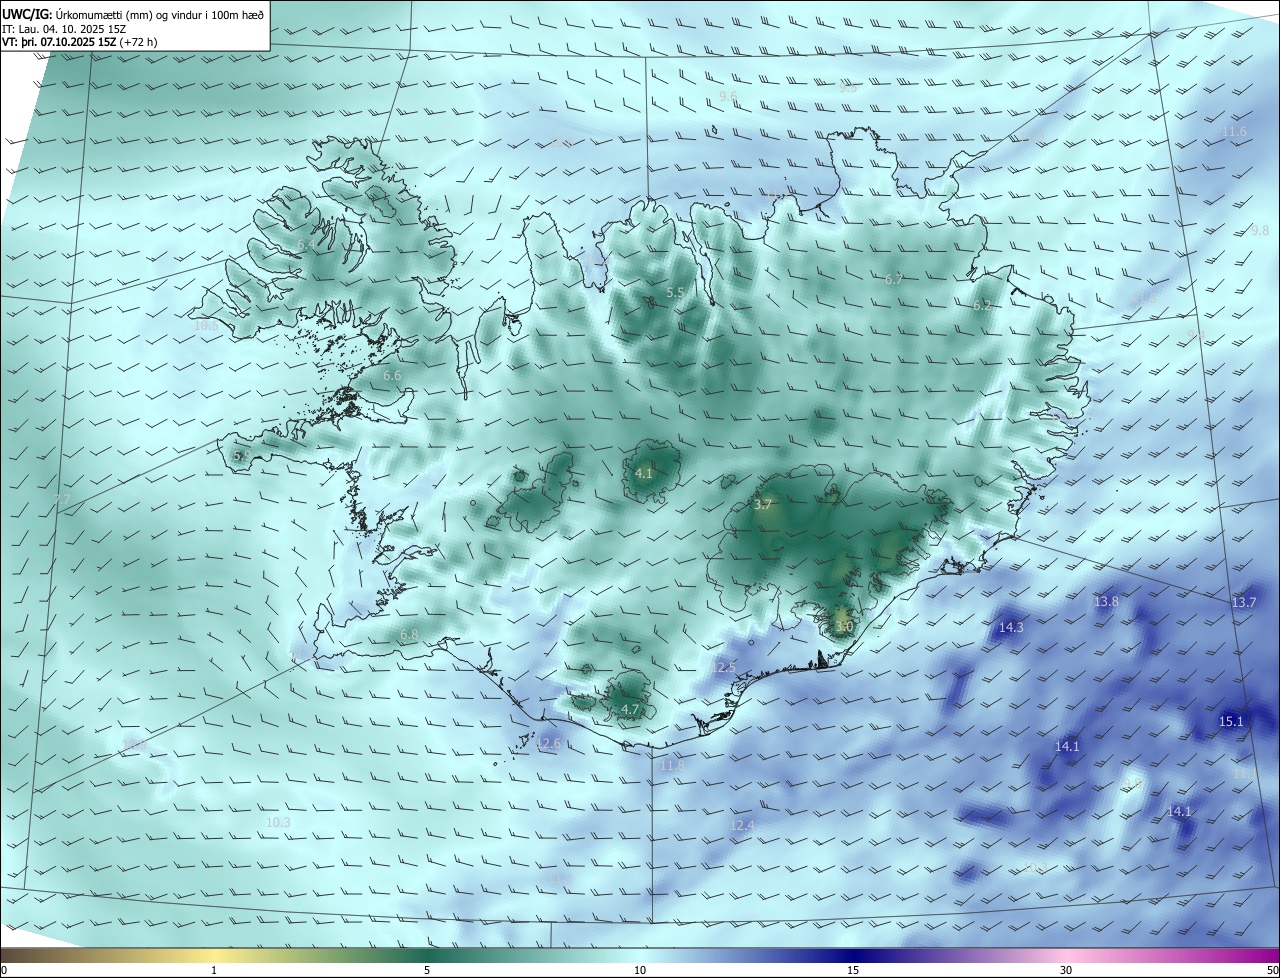The image size is (1280, 978).
Task: Click the colorbar tick label 5
Action: (x=427, y=971)
